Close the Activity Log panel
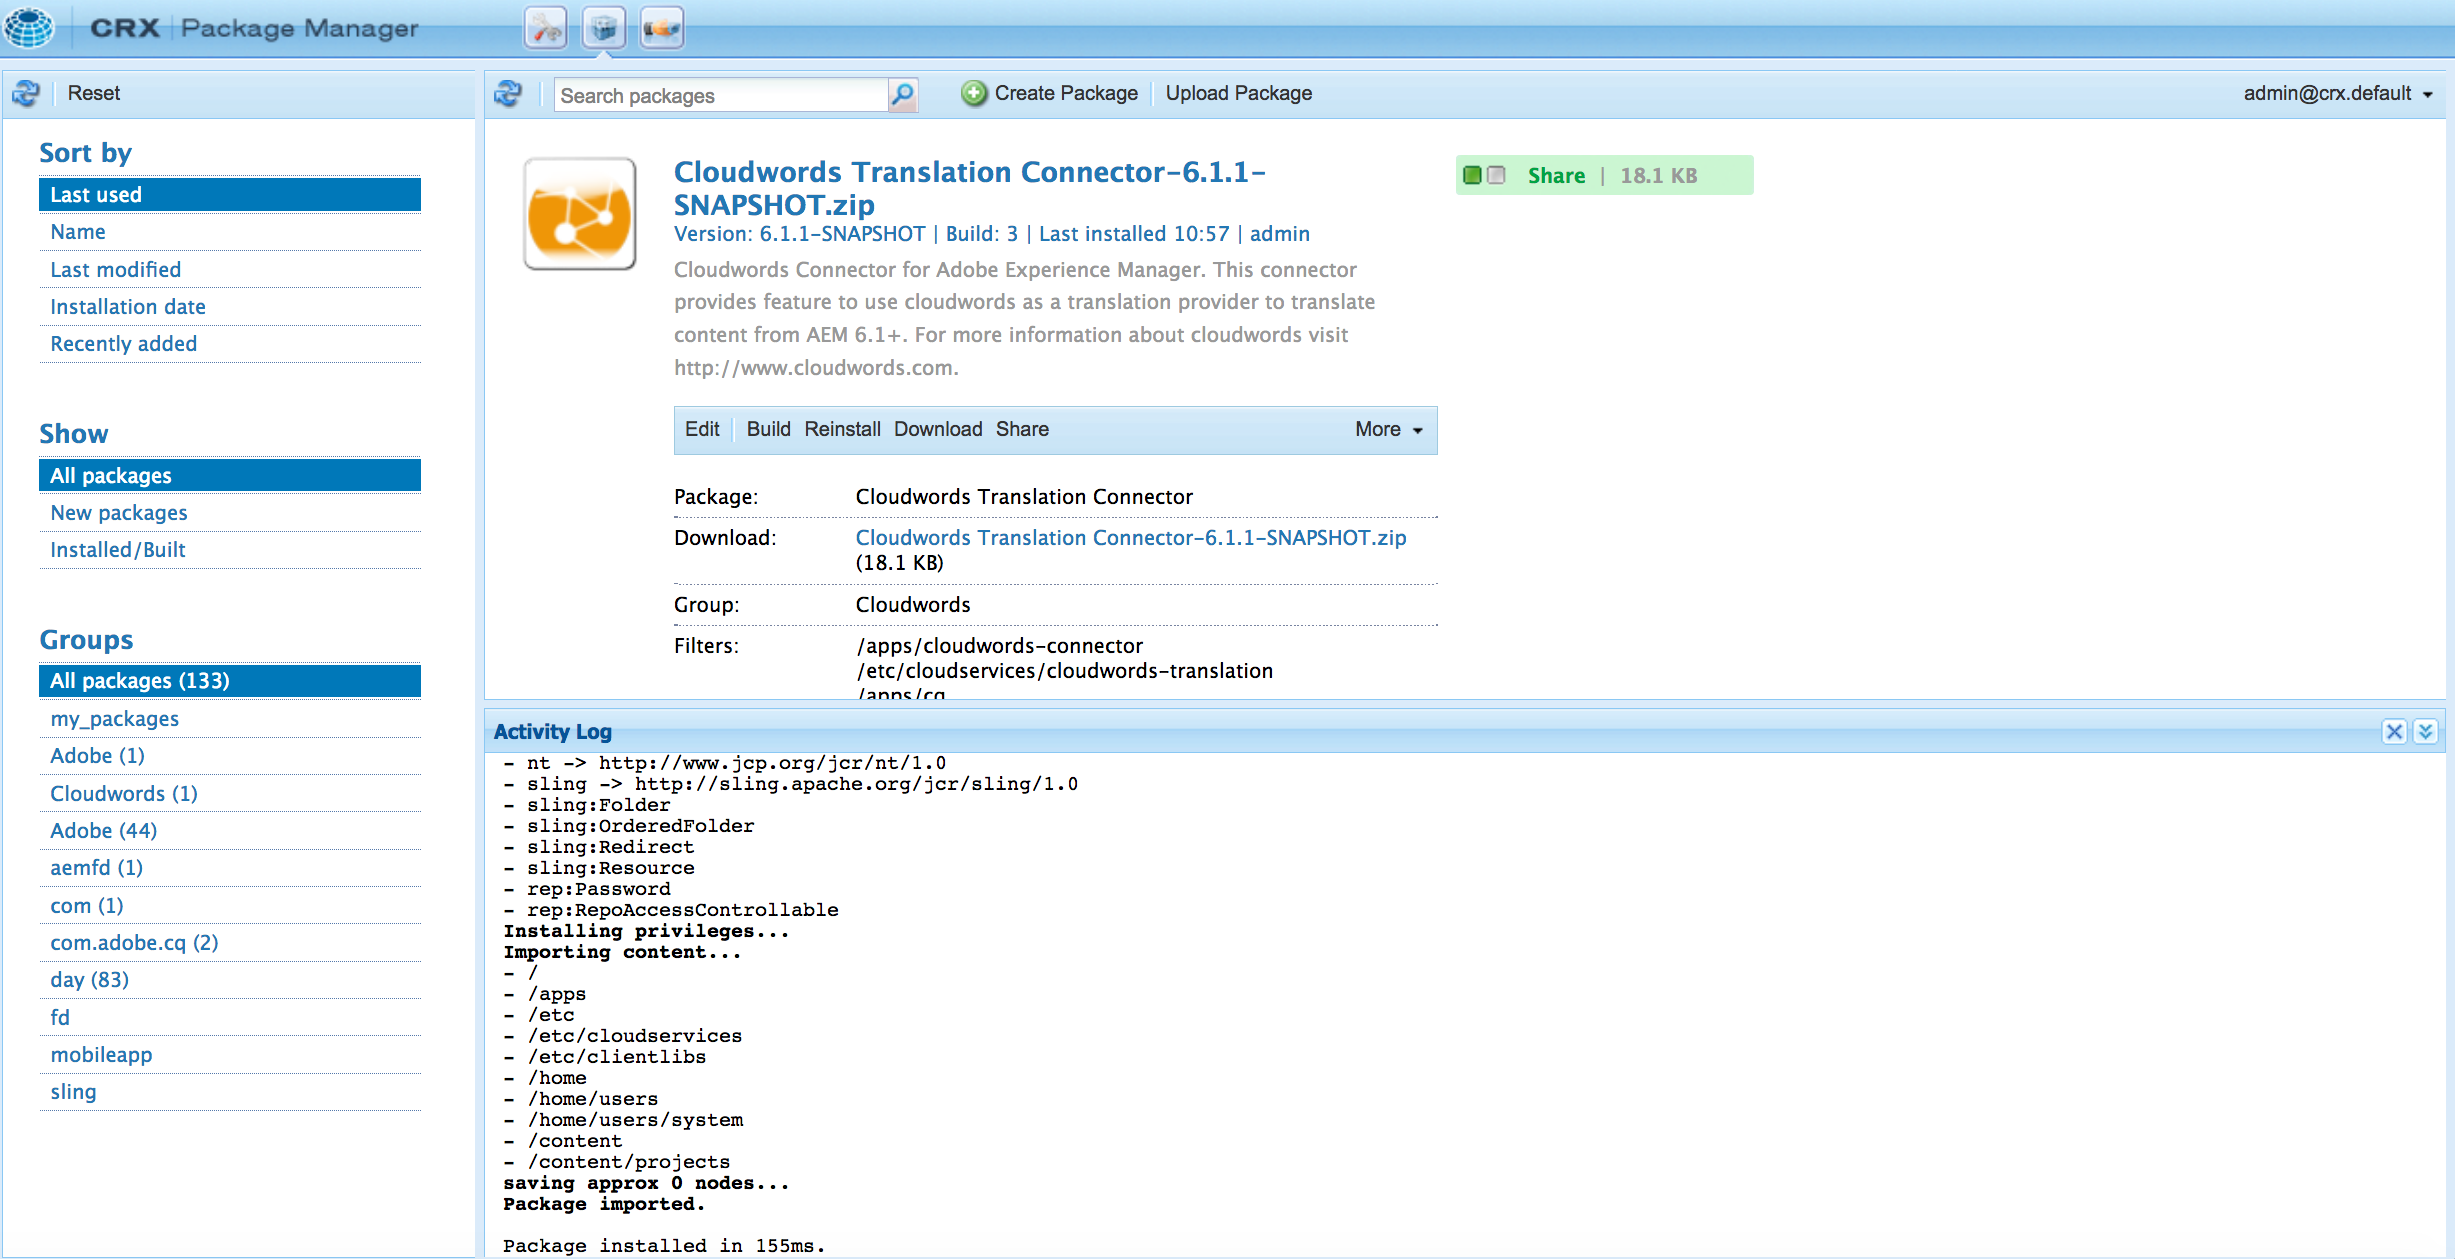The image size is (2455, 1259). pyautogui.click(x=2394, y=731)
